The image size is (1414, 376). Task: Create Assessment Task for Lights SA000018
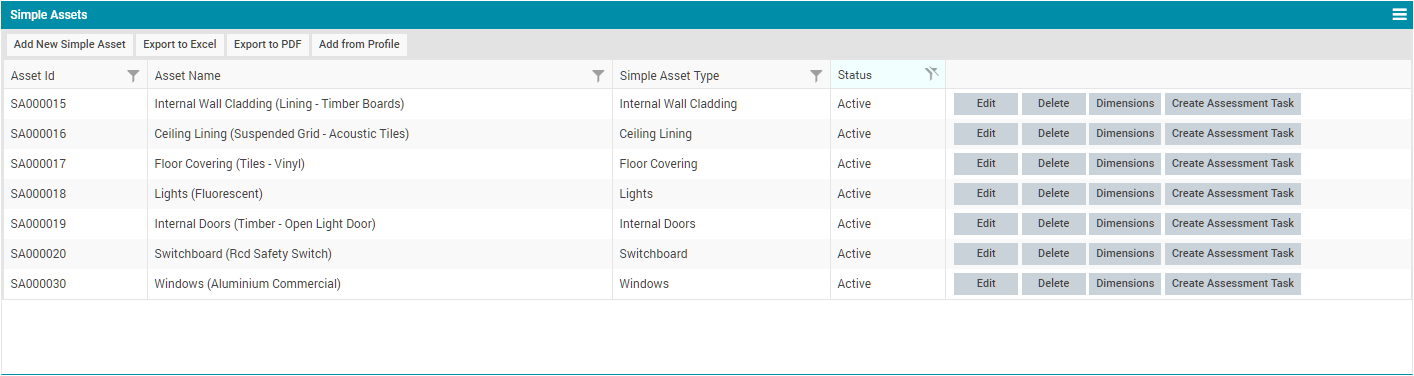coord(1233,194)
